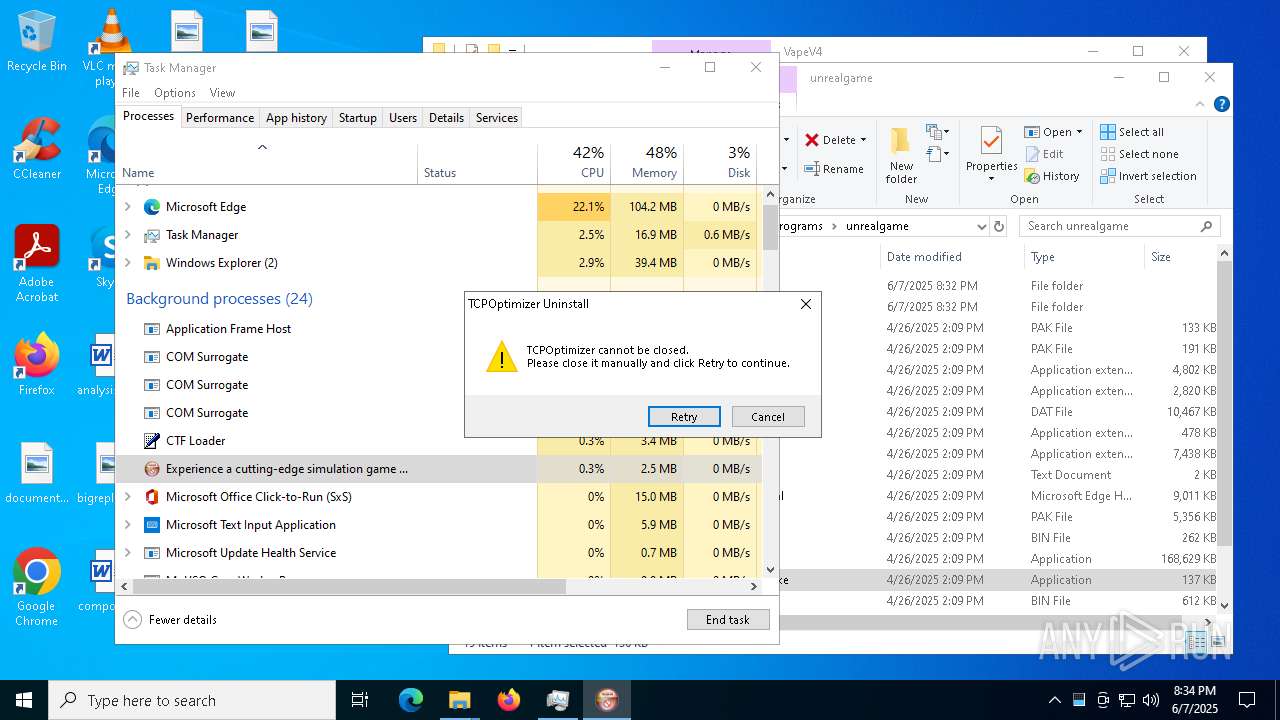The width and height of the screenshot is (1280, 720).
Task: Expand Microsoft Update Health Service row
Action: tap(127, 553)
